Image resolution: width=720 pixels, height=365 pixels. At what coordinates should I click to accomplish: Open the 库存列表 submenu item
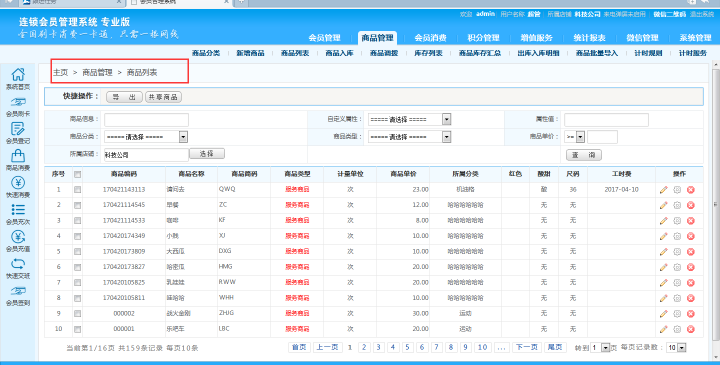coord(428,53)
